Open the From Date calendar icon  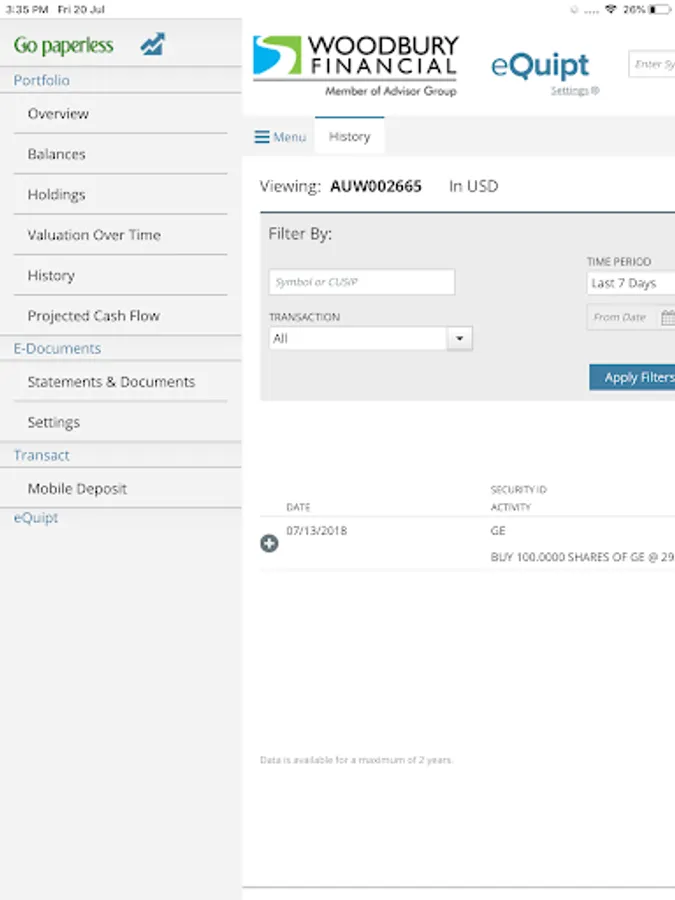click(x=667, y=318)
